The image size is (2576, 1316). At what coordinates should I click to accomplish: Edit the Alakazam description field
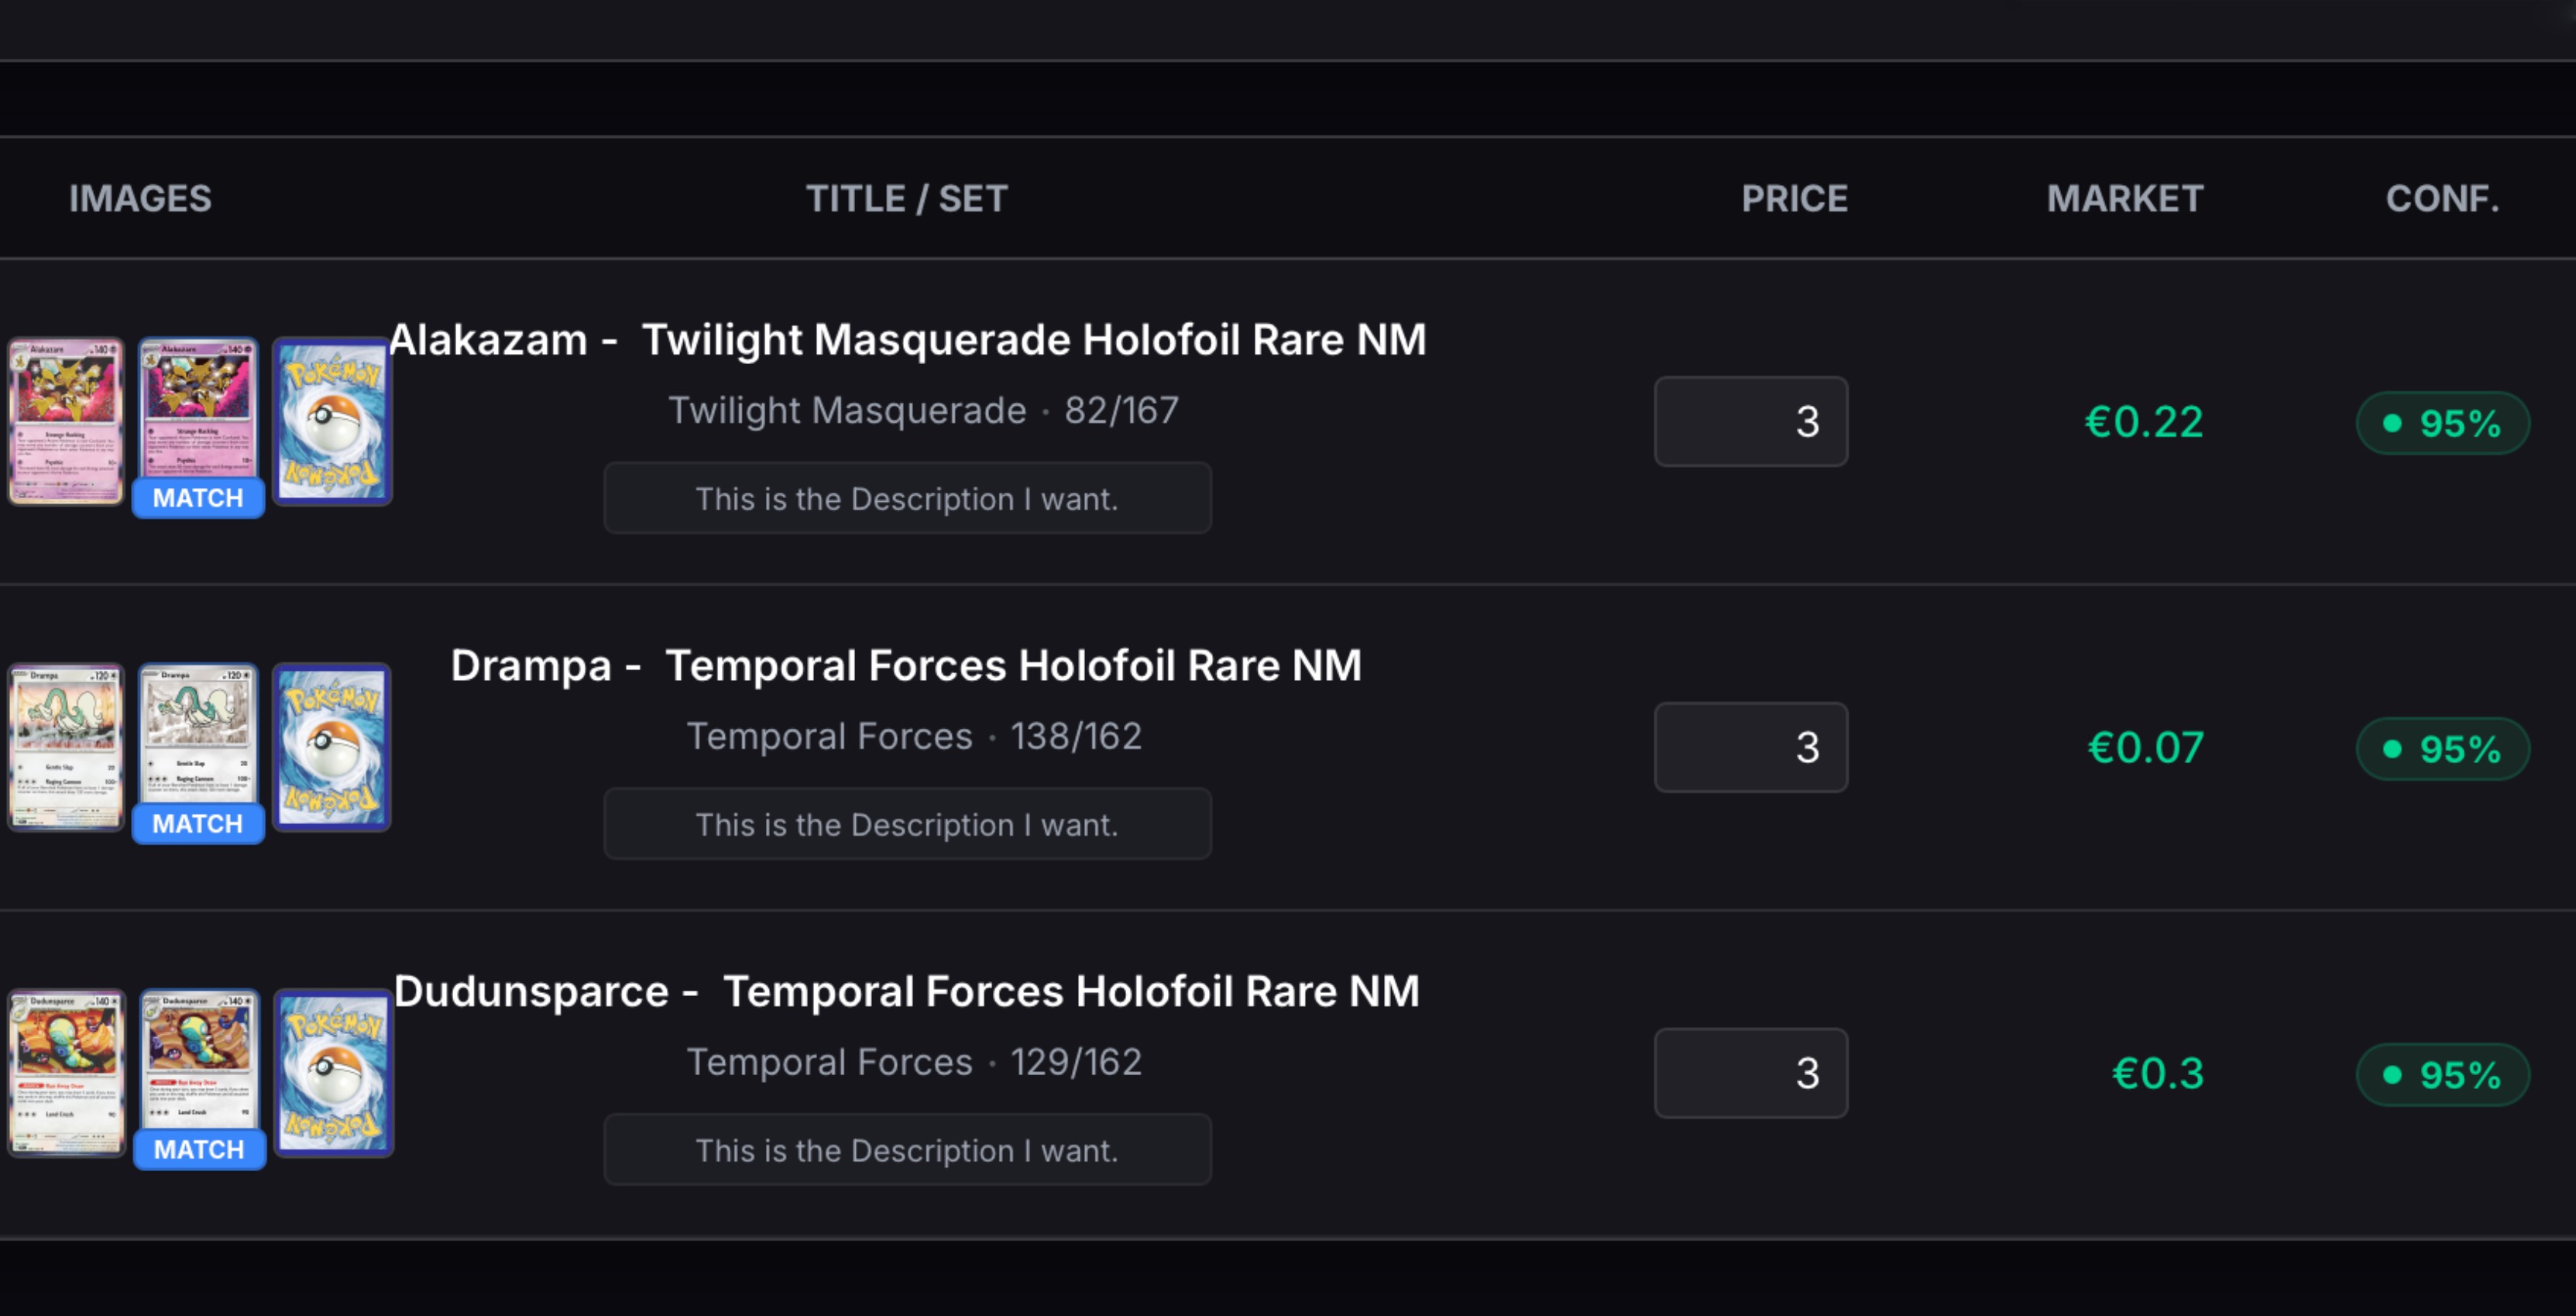[907, 498]
